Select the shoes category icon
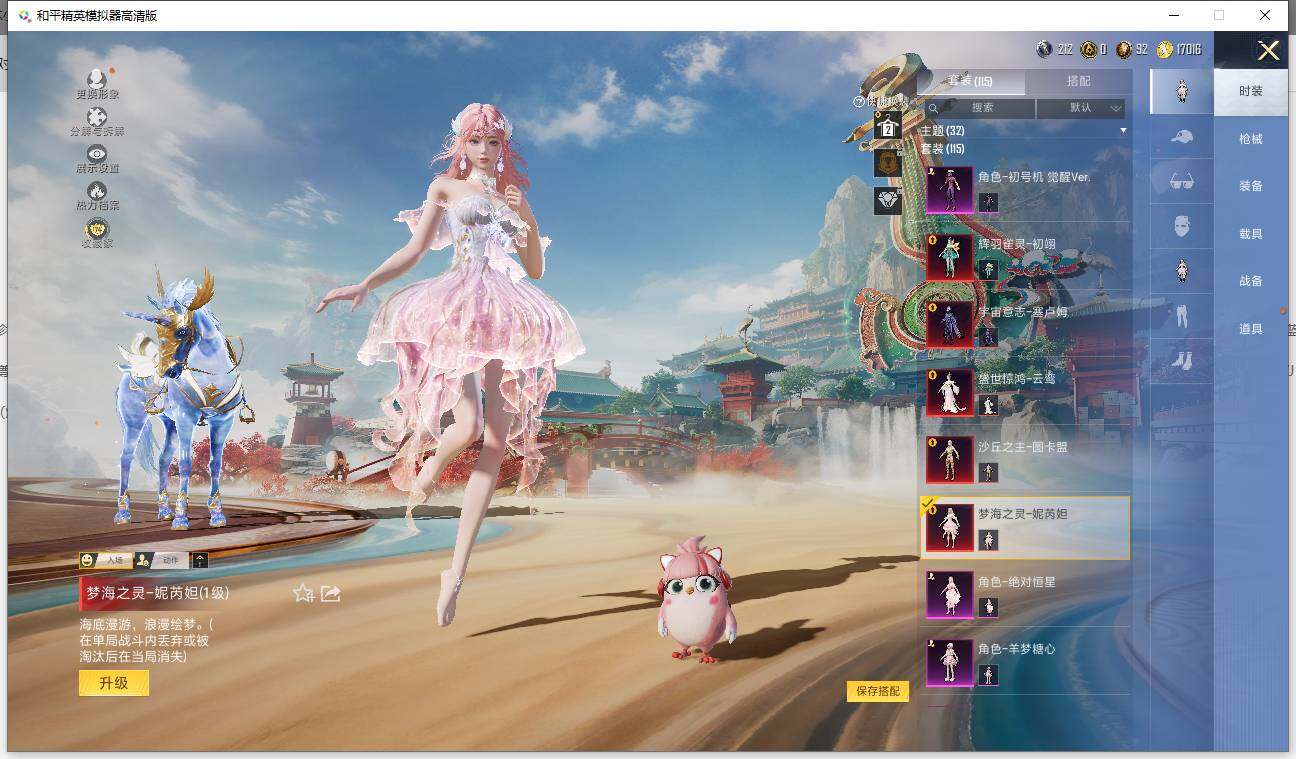The image size is (1296, 759). tap(1181, 359)
